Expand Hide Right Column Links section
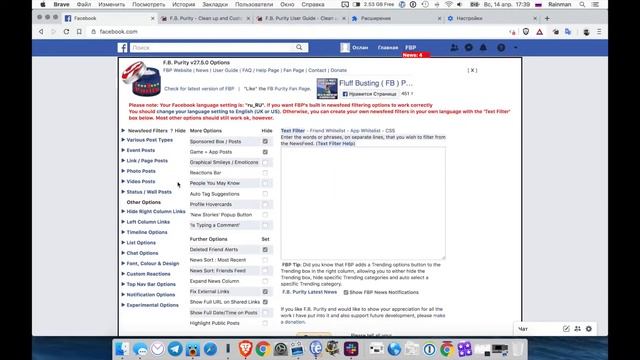Screen dimensions: 640x360 pyautogui.click(x=153, y=211)
